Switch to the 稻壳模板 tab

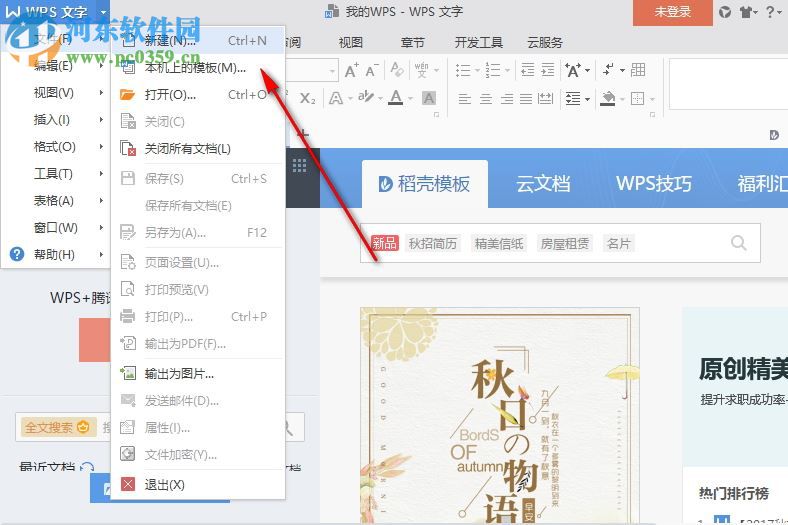tap(425, 184)
